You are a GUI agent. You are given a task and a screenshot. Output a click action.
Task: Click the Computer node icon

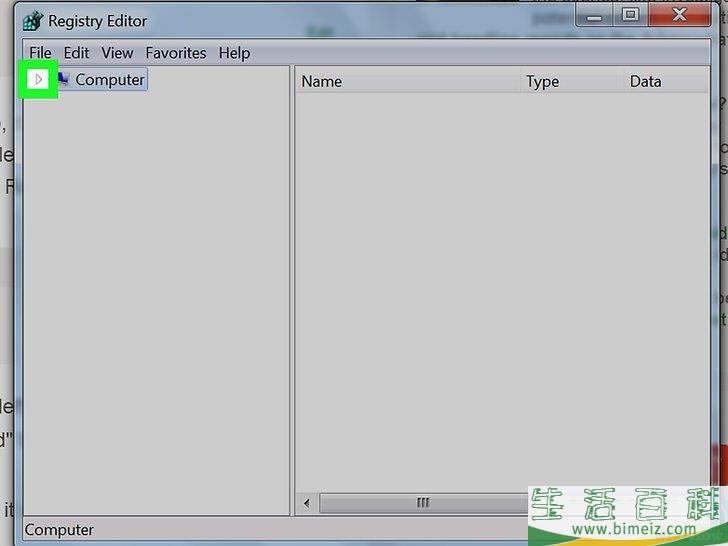pyautogui.click(x=64, y=79)
